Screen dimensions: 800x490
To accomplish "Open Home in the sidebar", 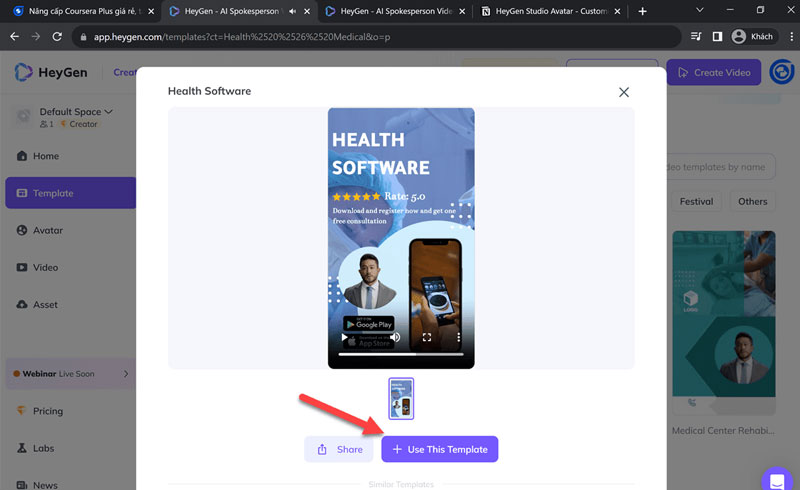I will click(46, 156).
